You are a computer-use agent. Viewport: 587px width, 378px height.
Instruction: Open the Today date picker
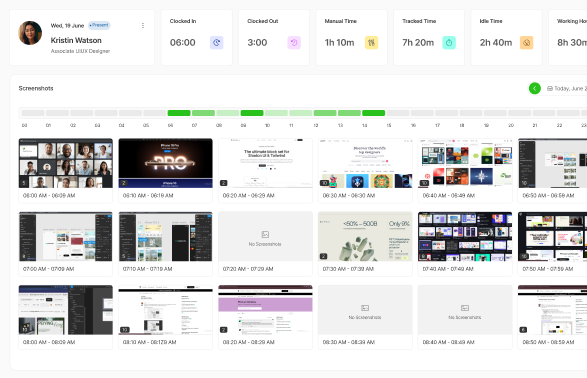(567, 88)
